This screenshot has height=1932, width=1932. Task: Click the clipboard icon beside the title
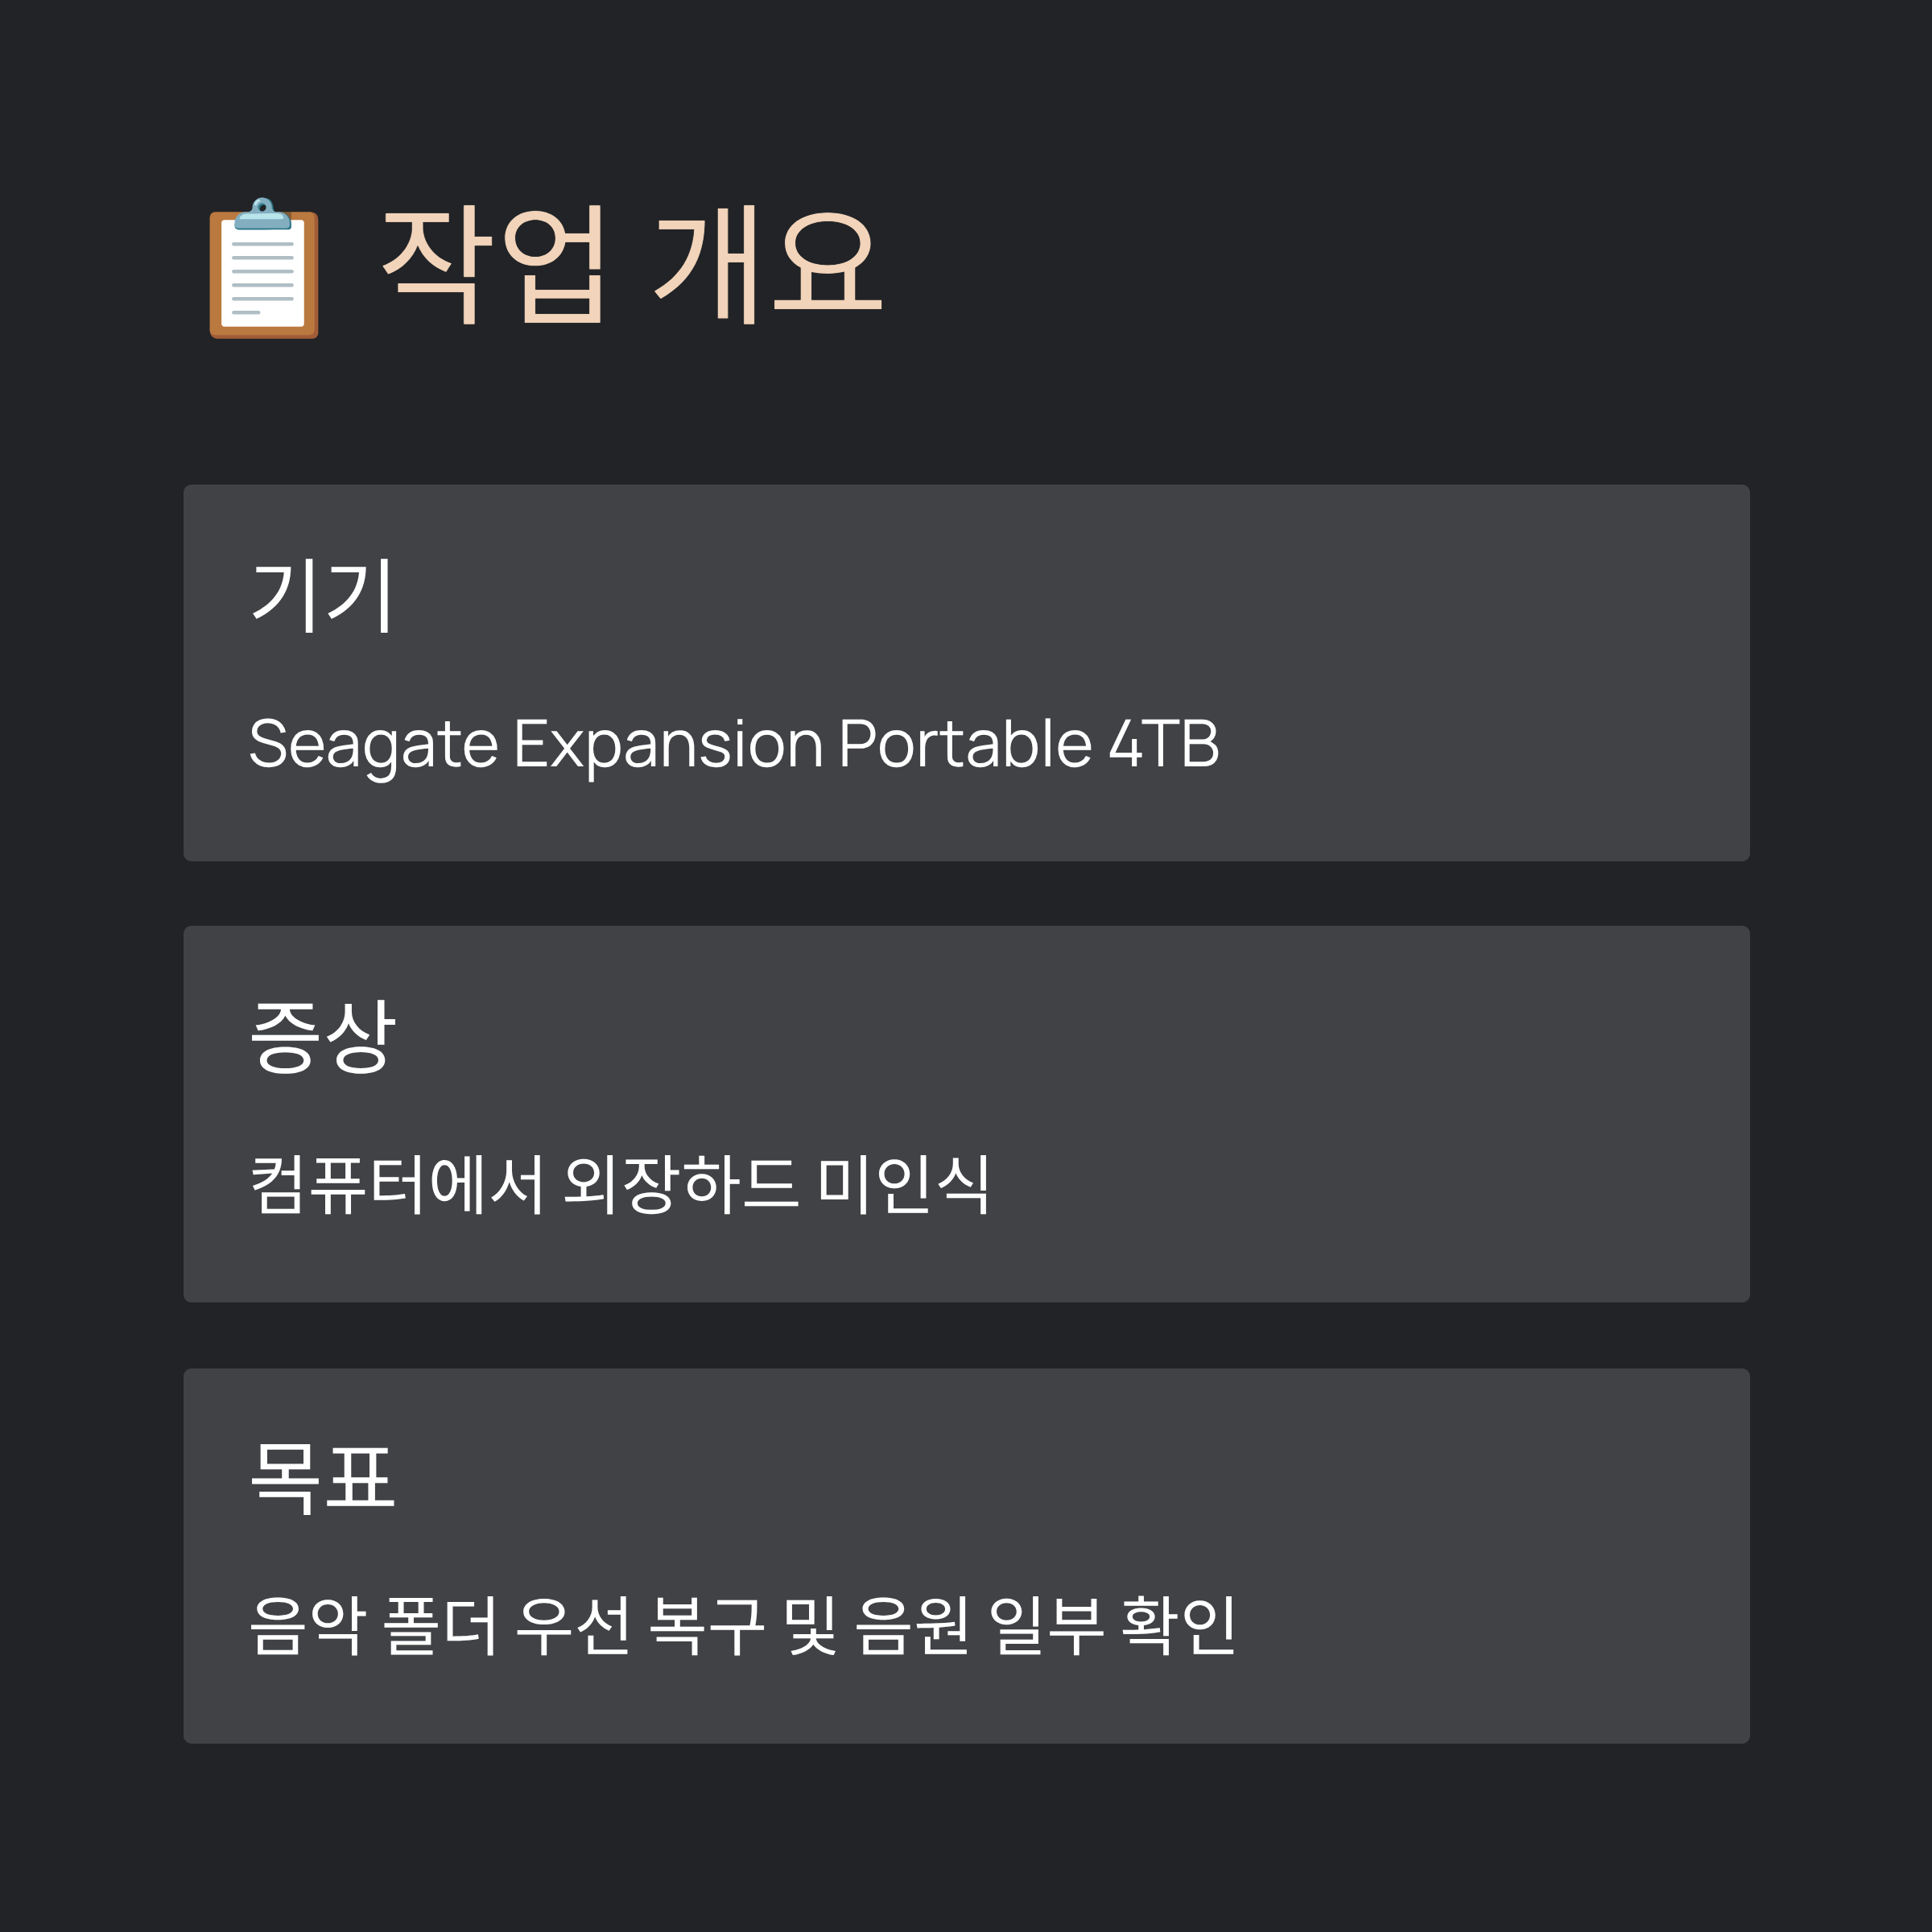[x=264, y=268]
